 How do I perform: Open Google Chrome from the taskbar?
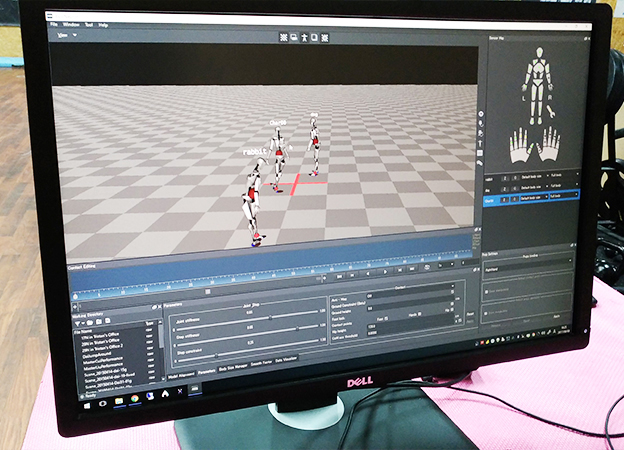coord(135,399)
